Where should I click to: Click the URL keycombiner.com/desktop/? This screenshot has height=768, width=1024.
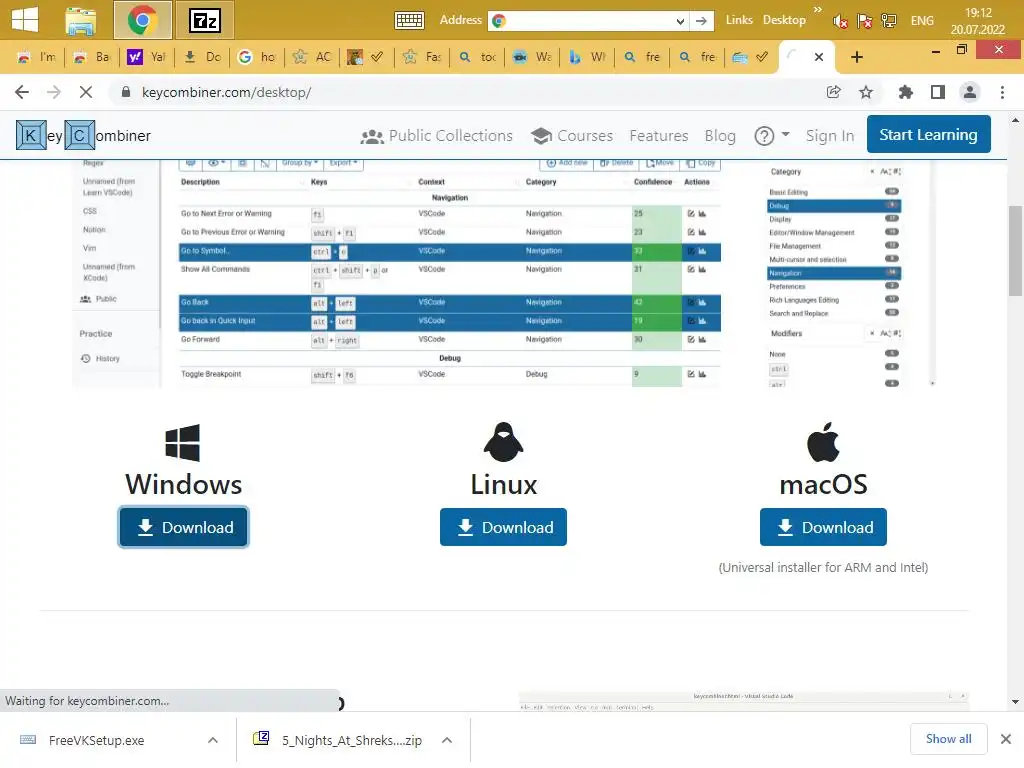coord(226,92)
